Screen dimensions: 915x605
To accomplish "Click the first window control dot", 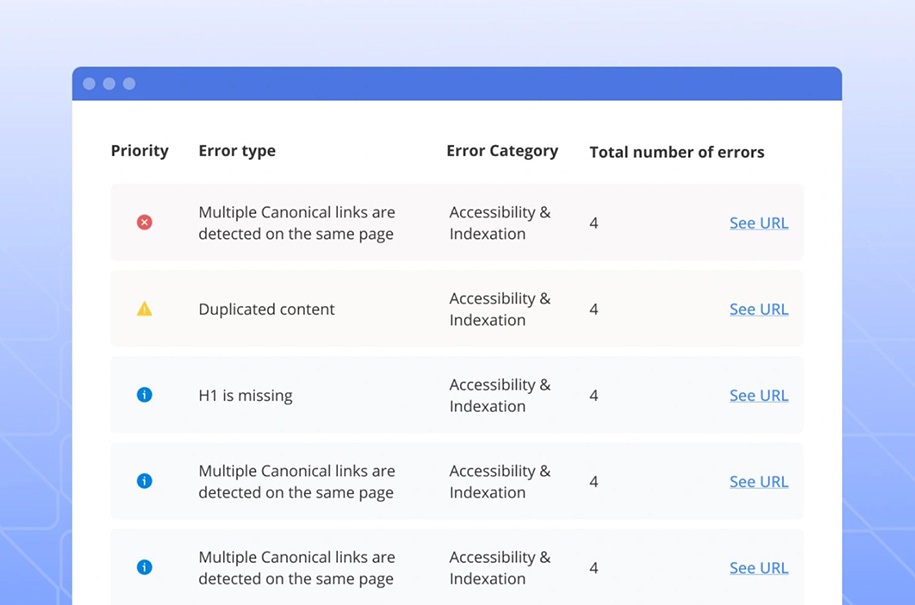I will coord(90,84).
